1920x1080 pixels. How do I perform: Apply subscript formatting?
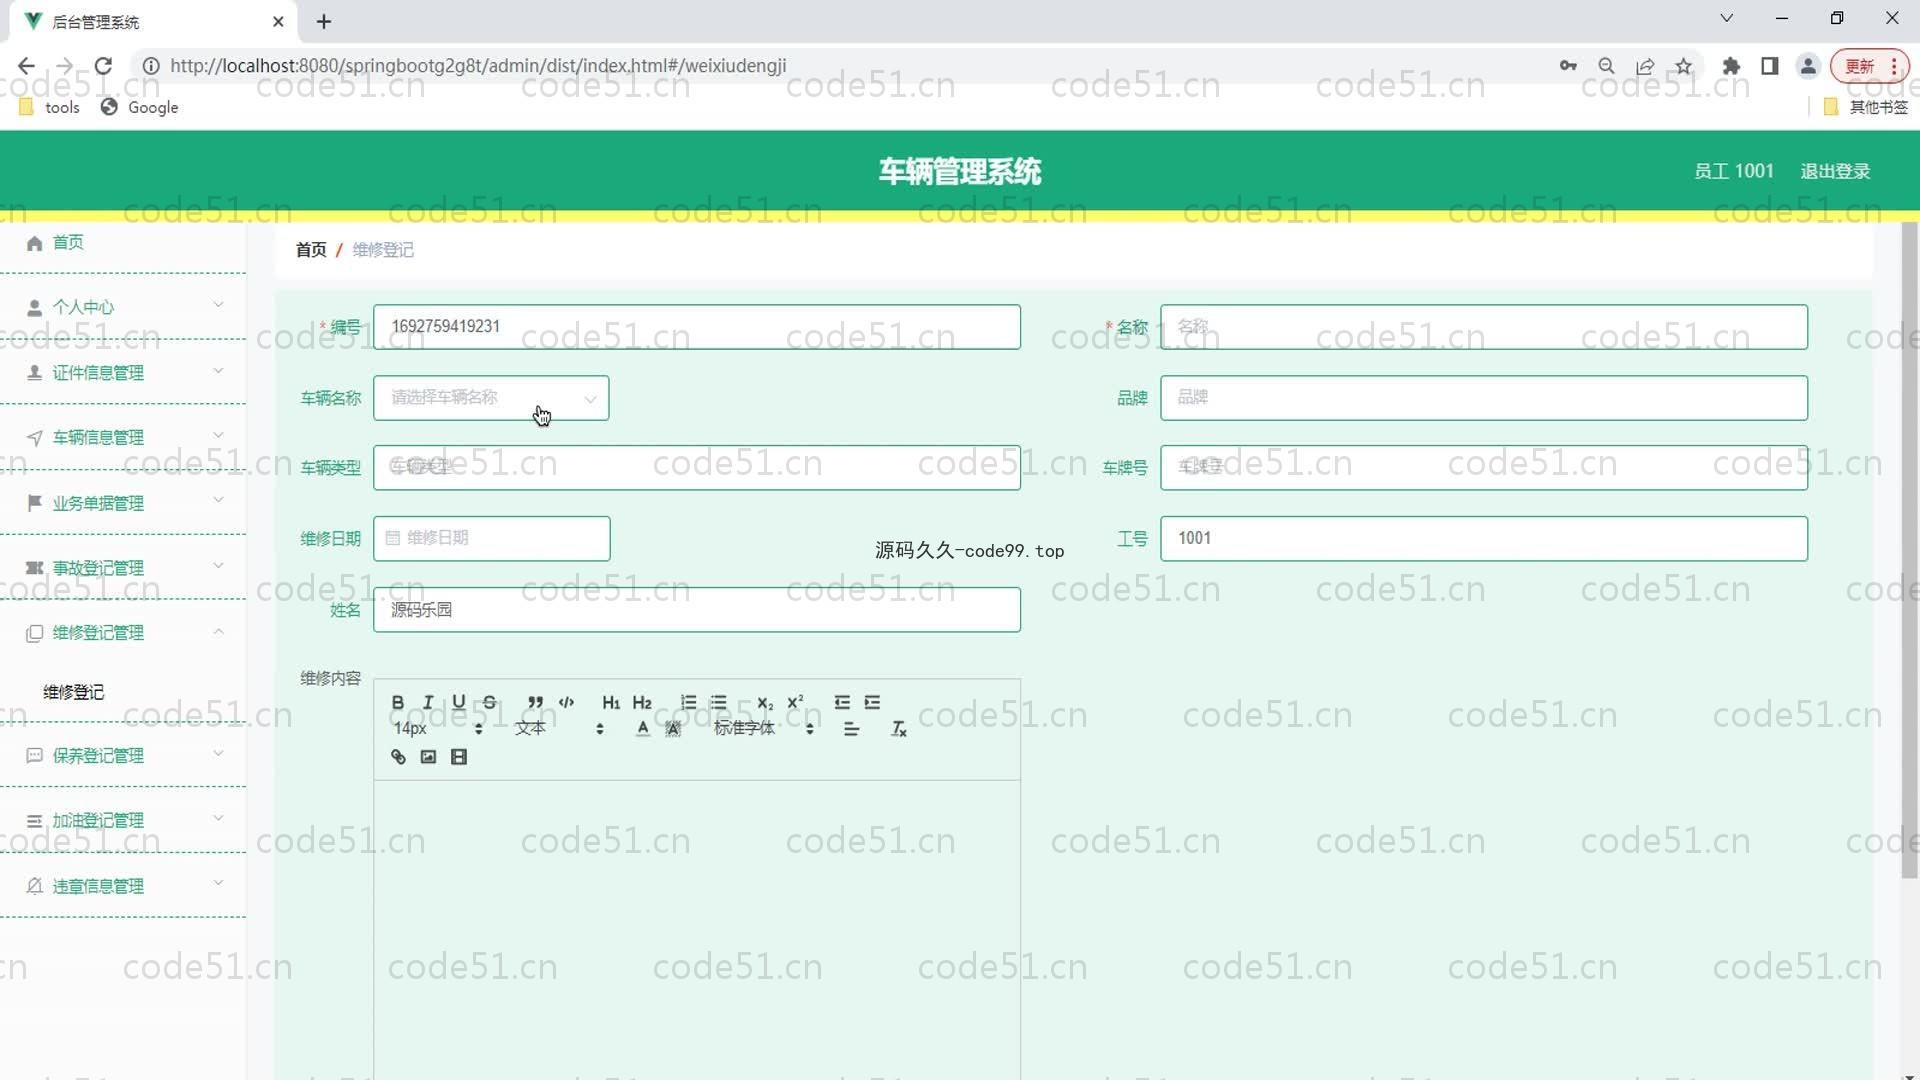pos(765,702)
